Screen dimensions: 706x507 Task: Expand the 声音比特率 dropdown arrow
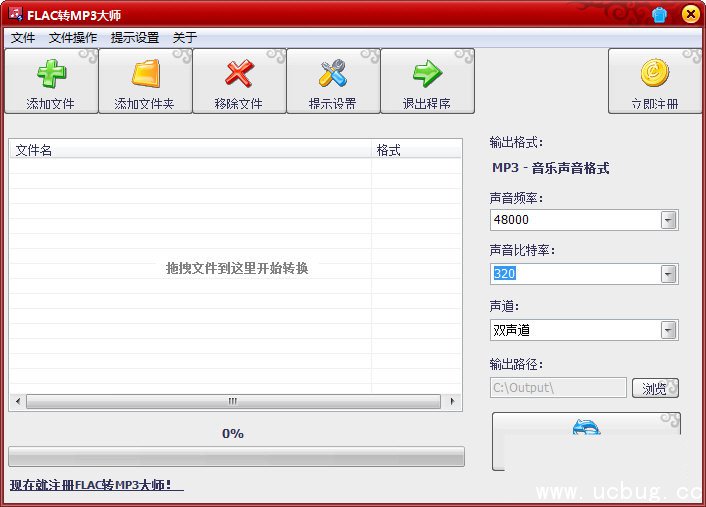click(668, 274)
